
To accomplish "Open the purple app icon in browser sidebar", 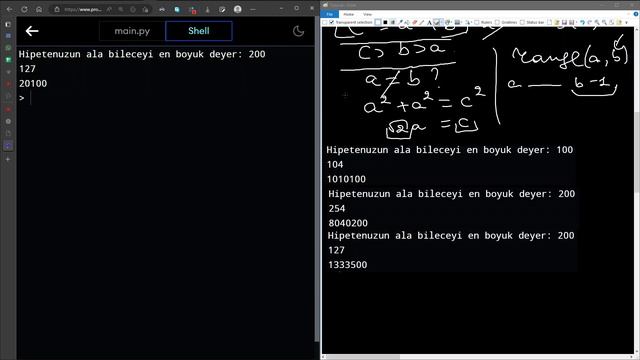I will click(8, 146).
